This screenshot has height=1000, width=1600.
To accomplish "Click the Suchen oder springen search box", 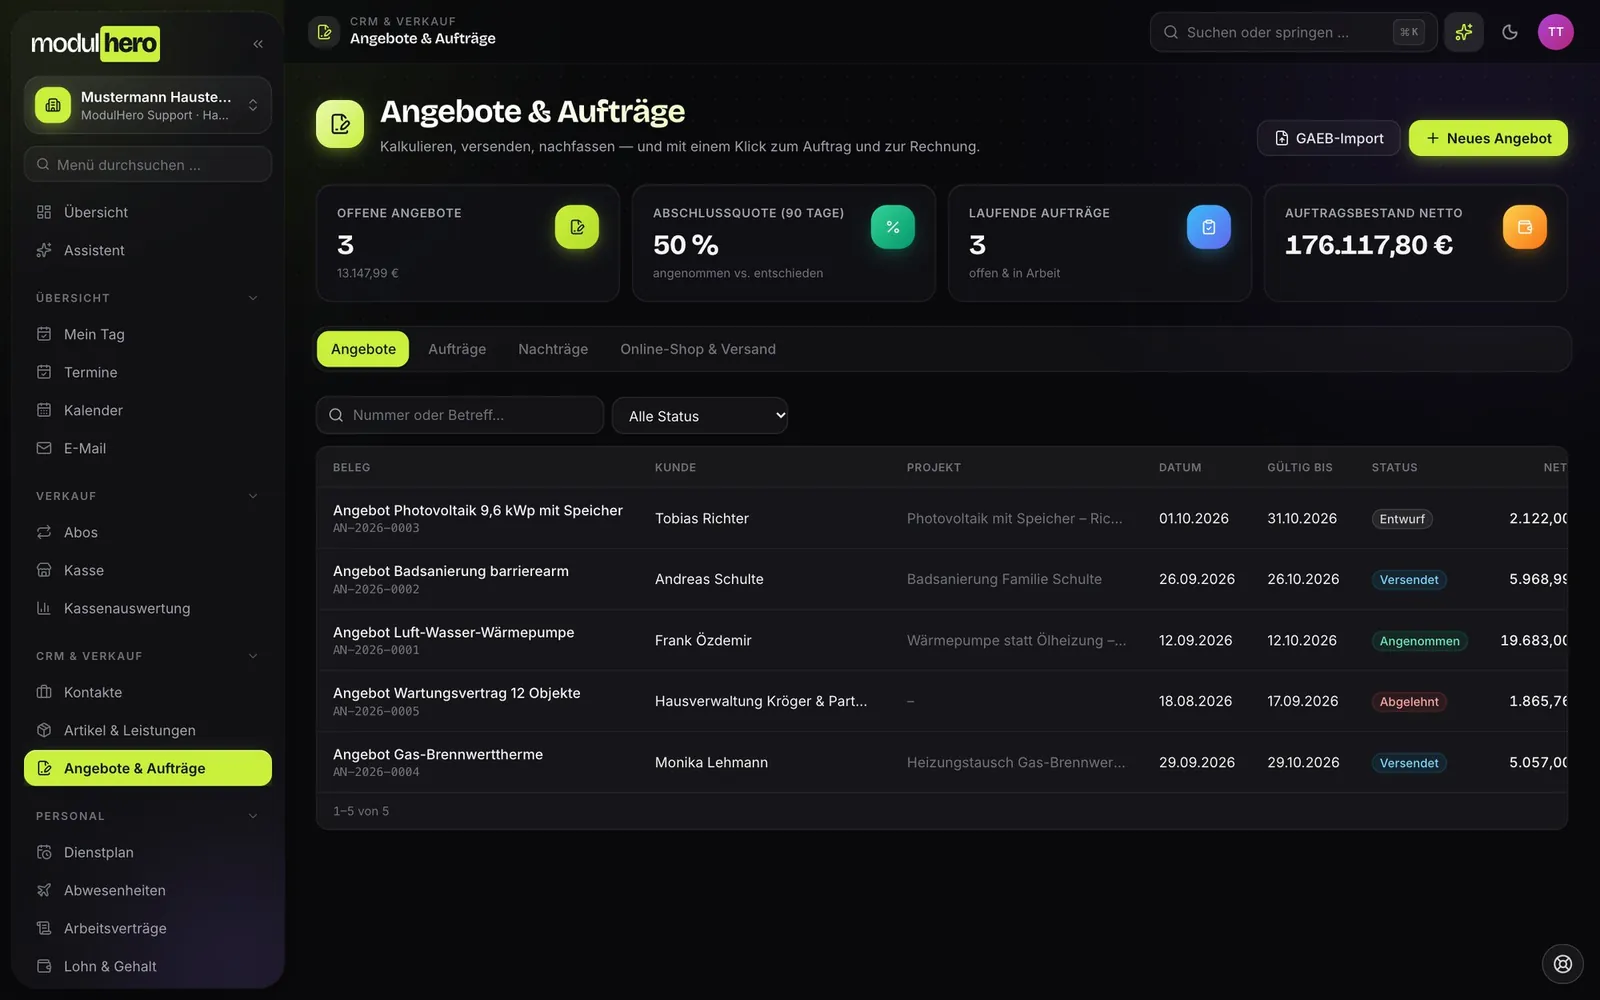I will point(1293,32).
